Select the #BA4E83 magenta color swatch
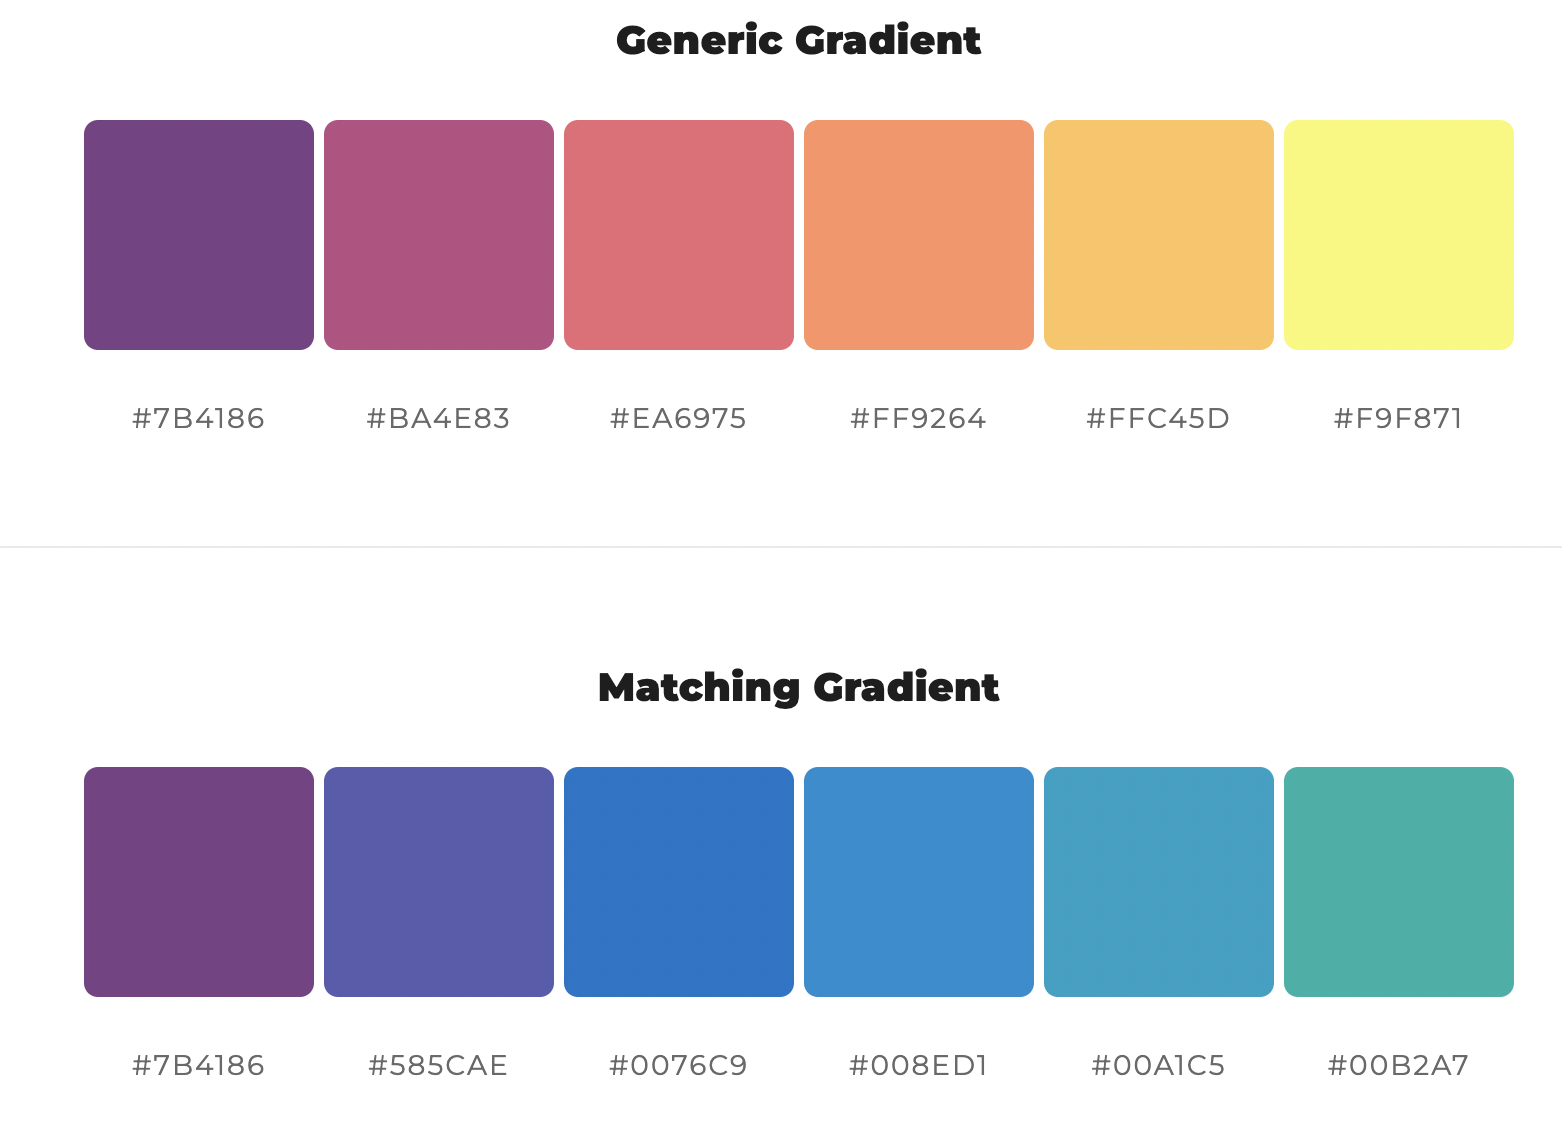This screenshot has height=1132, width=1562. pyautogui.click(x=439, y=235)
